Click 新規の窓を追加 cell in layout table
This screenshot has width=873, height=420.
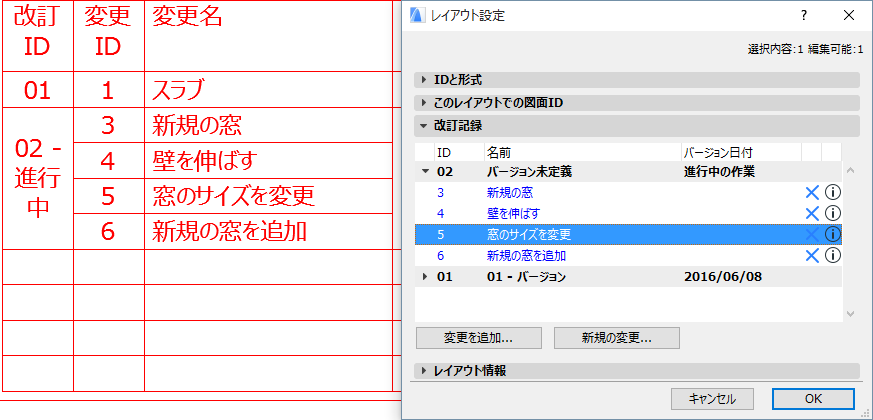(268, 232)
